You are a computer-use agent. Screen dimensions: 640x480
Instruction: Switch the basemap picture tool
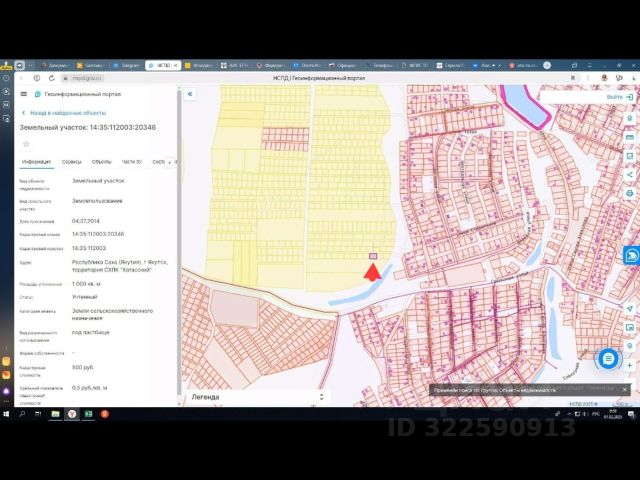630,327
